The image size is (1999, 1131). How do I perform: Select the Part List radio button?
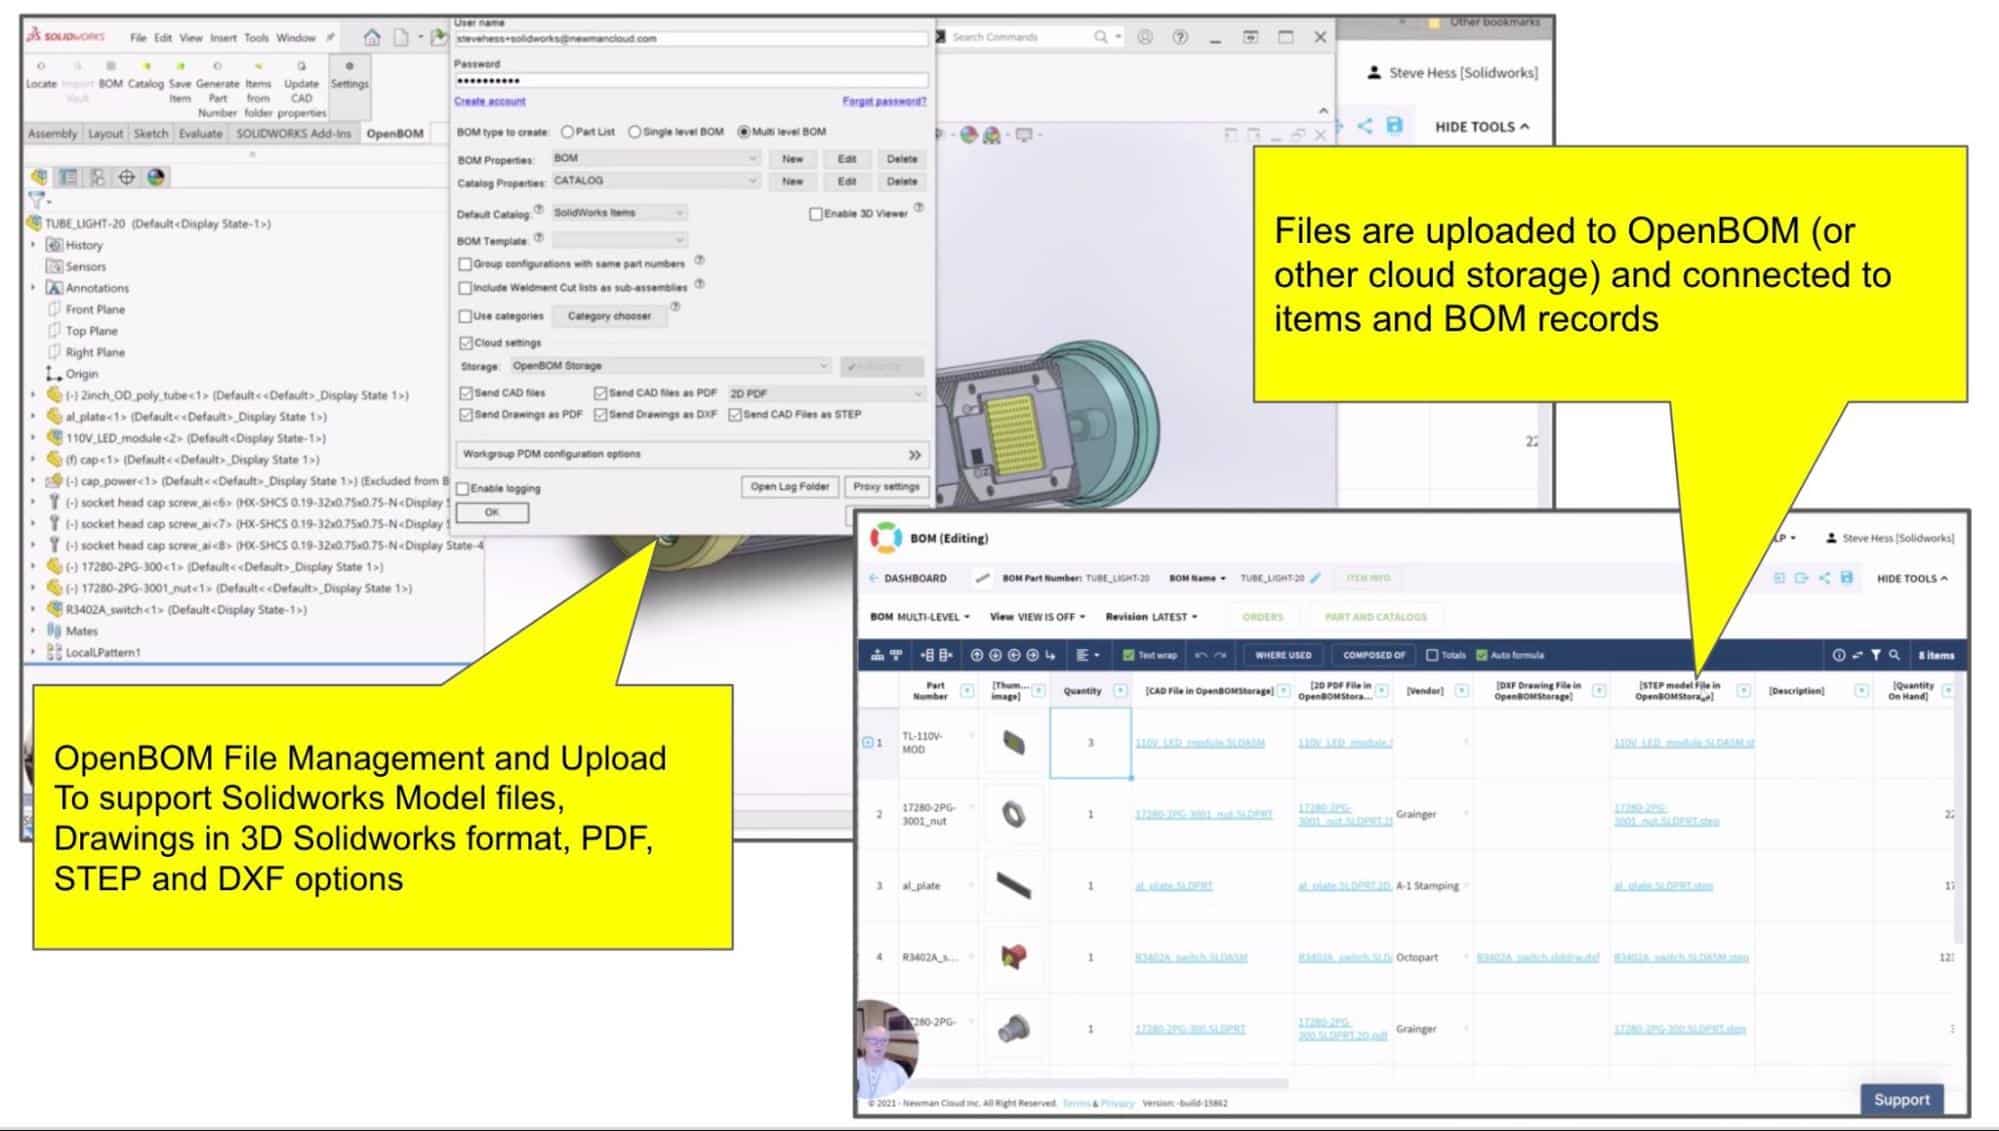[x=567, y=132]
